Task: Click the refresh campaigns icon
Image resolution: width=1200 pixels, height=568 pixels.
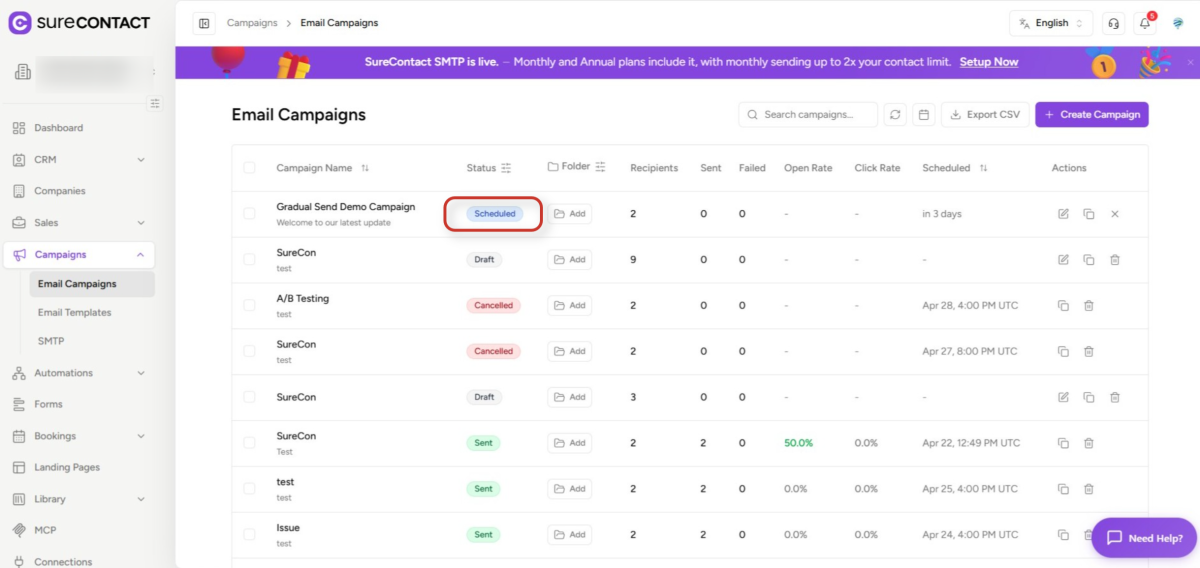Action: 895,115
